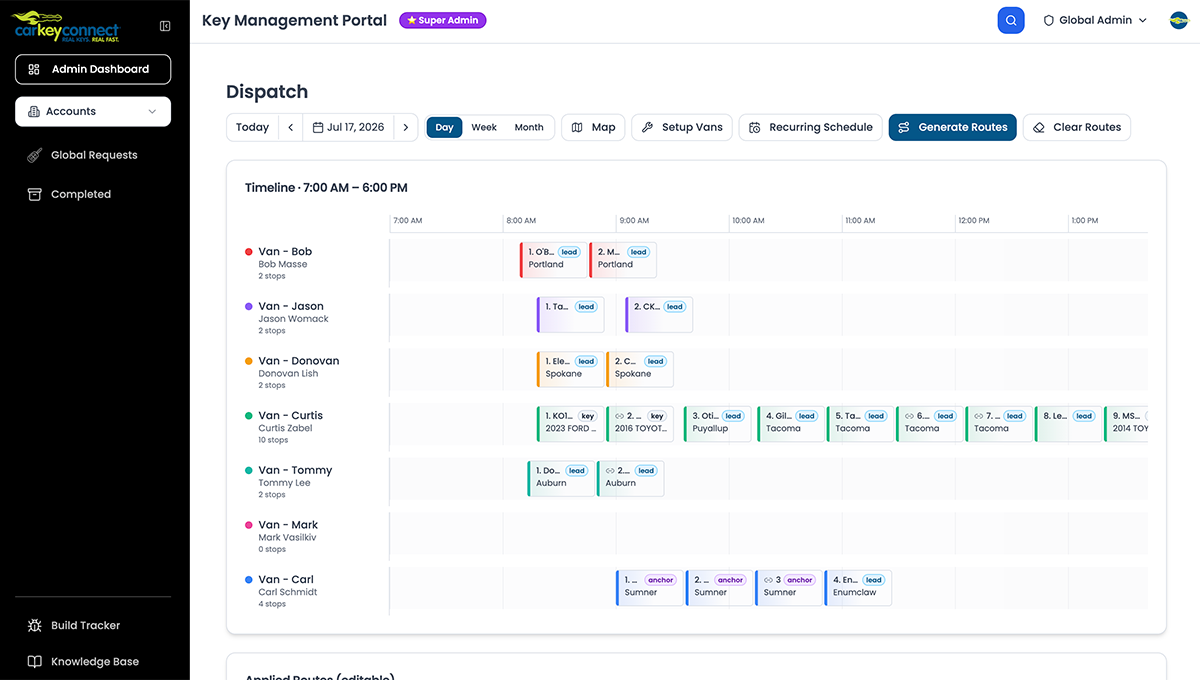Click eraser icon on Clear Routes
Image resolution: width=1200 pixels, height=680 pixels.
click(x=1039, y=128)
